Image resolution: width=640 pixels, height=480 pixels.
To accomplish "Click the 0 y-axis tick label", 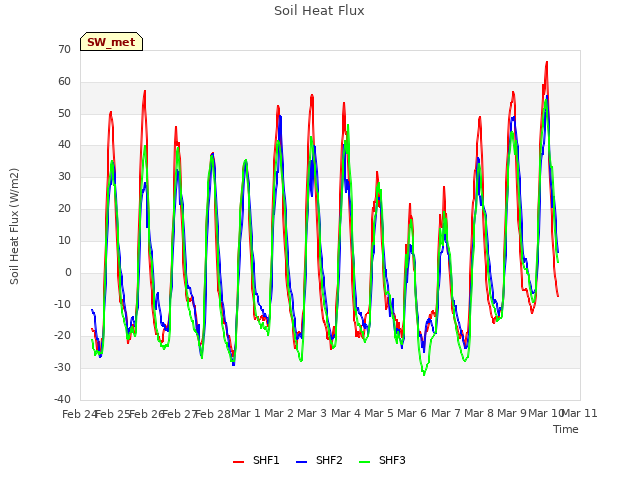I will coord(68,272).
